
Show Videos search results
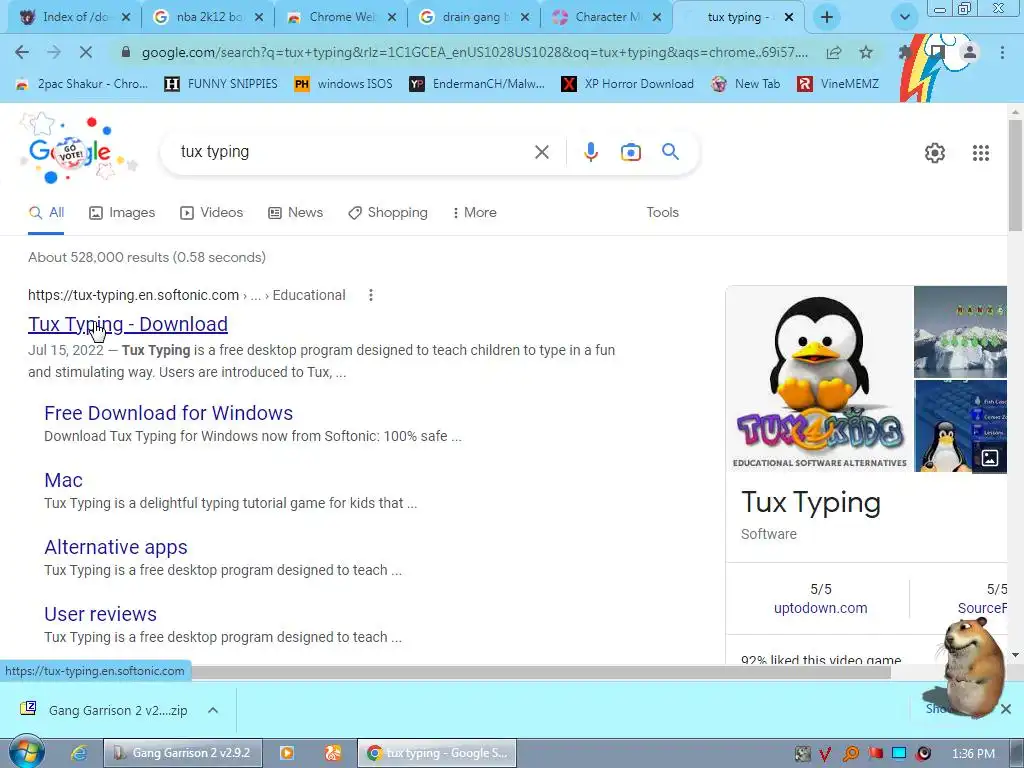[212, 212]
